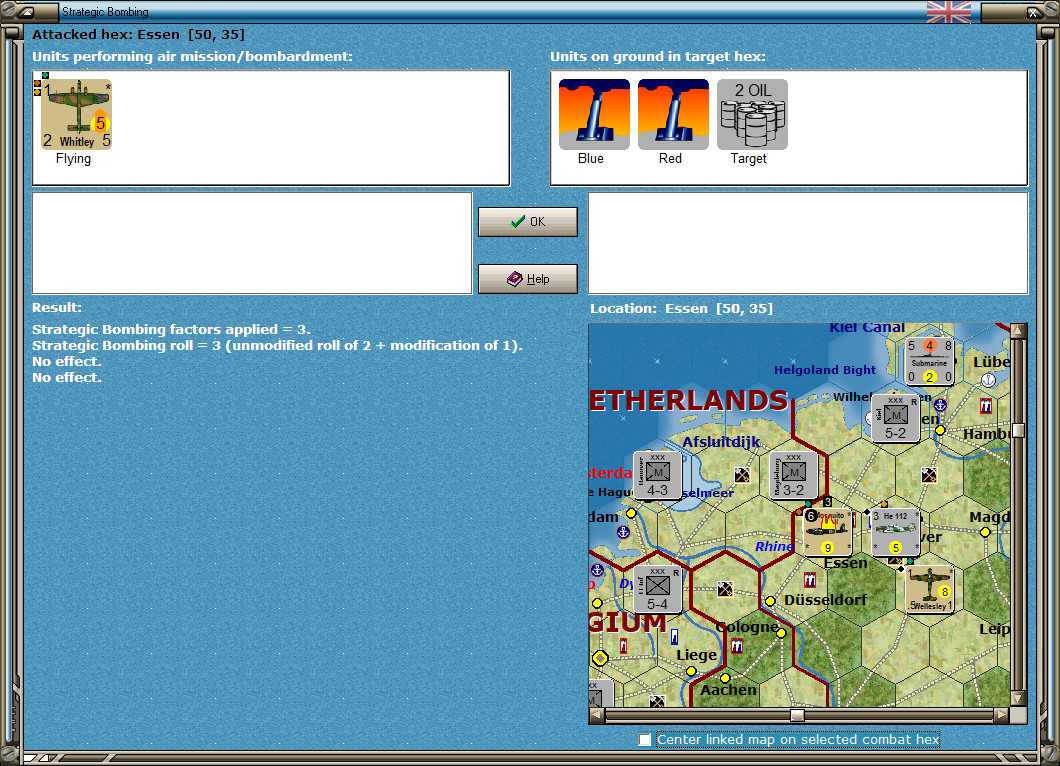The height and width of the screenshot is (766, 1060).
Task: Click the map horizontal scrollbar thumb
Action: [x=798, y=715]
